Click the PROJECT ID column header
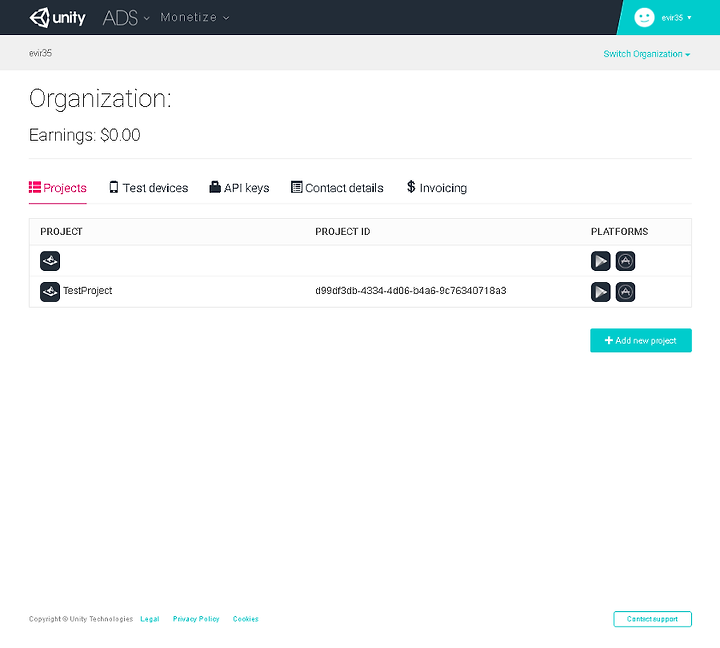The height and width of the screenshot is (648, 720). coord(343,231)
